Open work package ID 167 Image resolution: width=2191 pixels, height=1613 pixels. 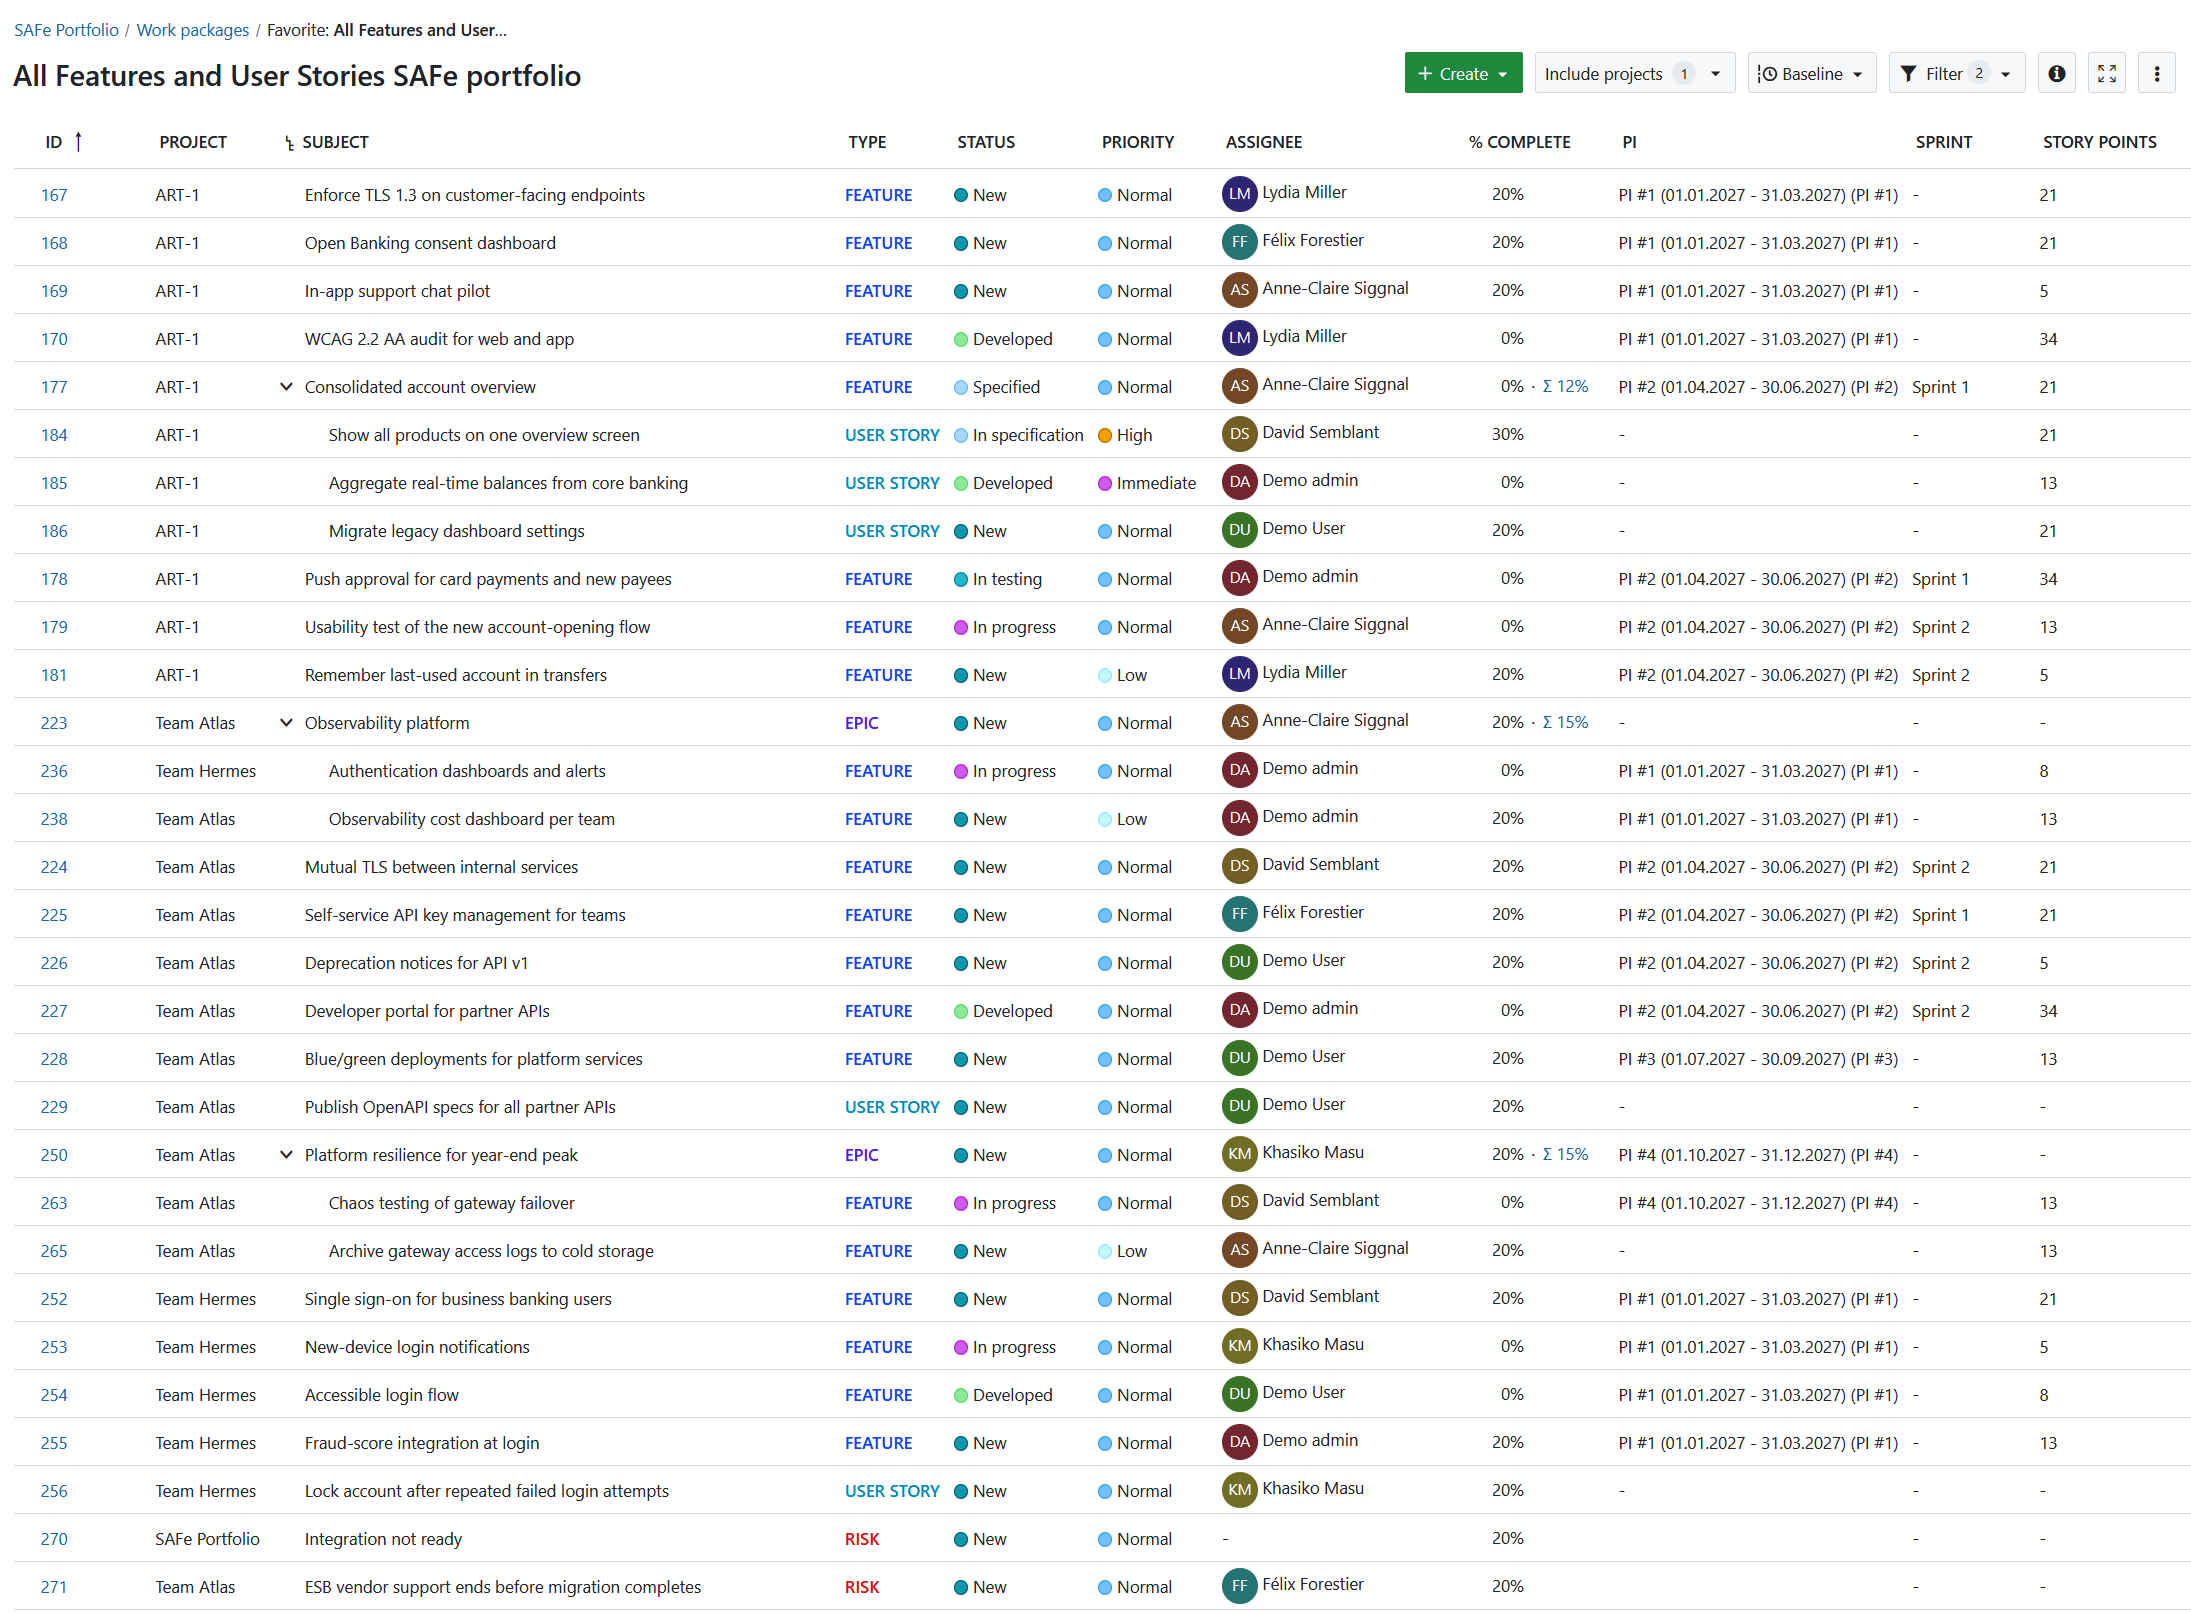pyautogui.click(x=54, y=195)
